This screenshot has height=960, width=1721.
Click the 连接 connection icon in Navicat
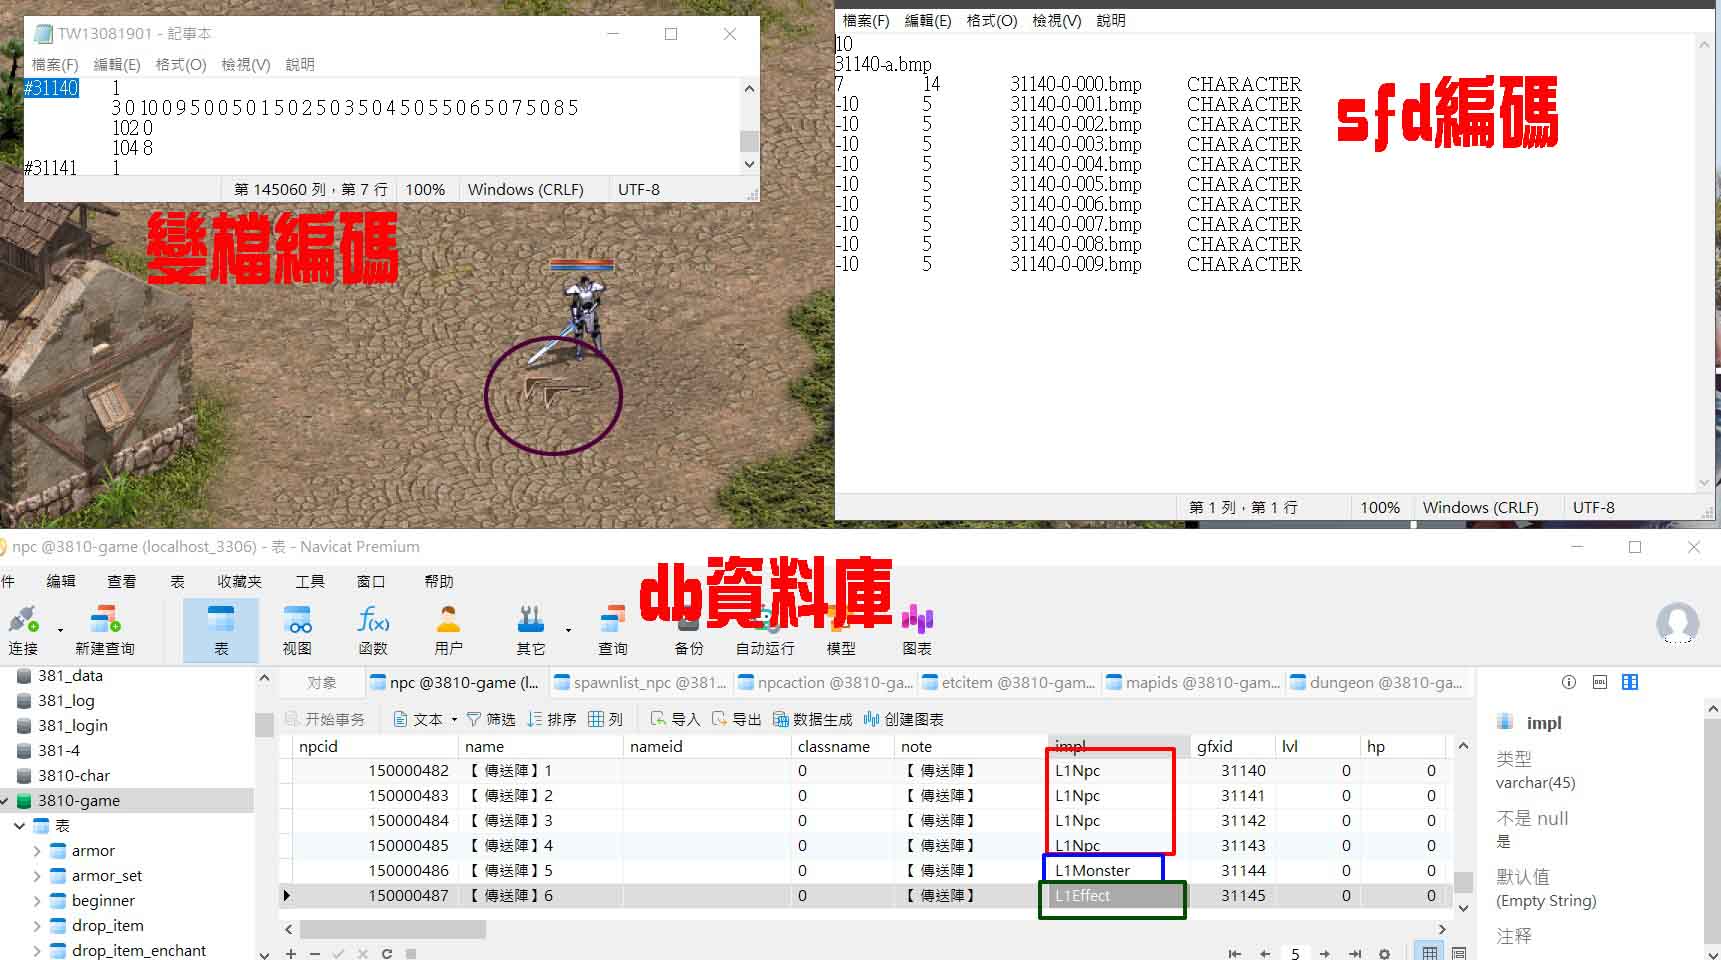[23, 629]
